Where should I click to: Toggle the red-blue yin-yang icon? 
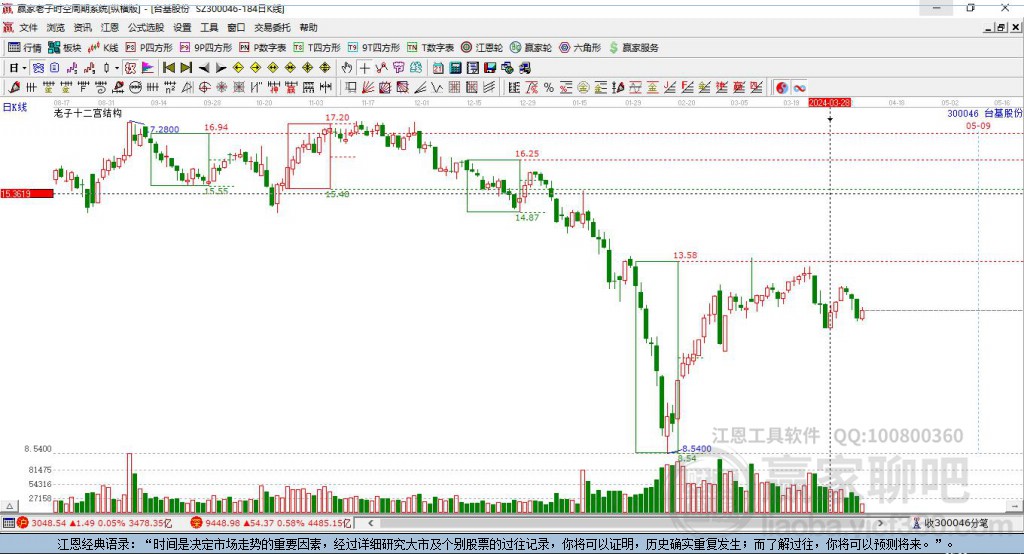click(781, 88)
